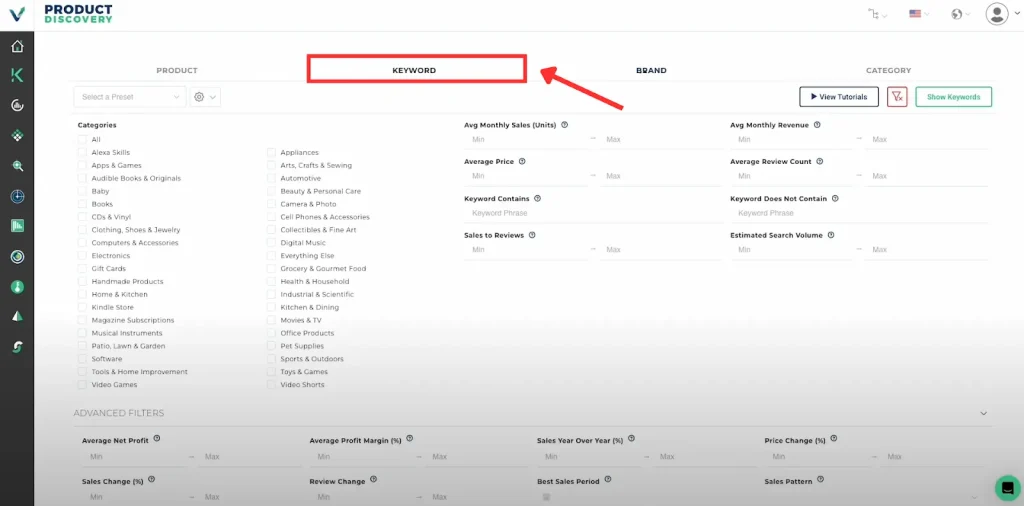Open the green bar chart sidebar icon
Image resolution: width=1024 pixels, height=506 pixels.
point(18,226)
